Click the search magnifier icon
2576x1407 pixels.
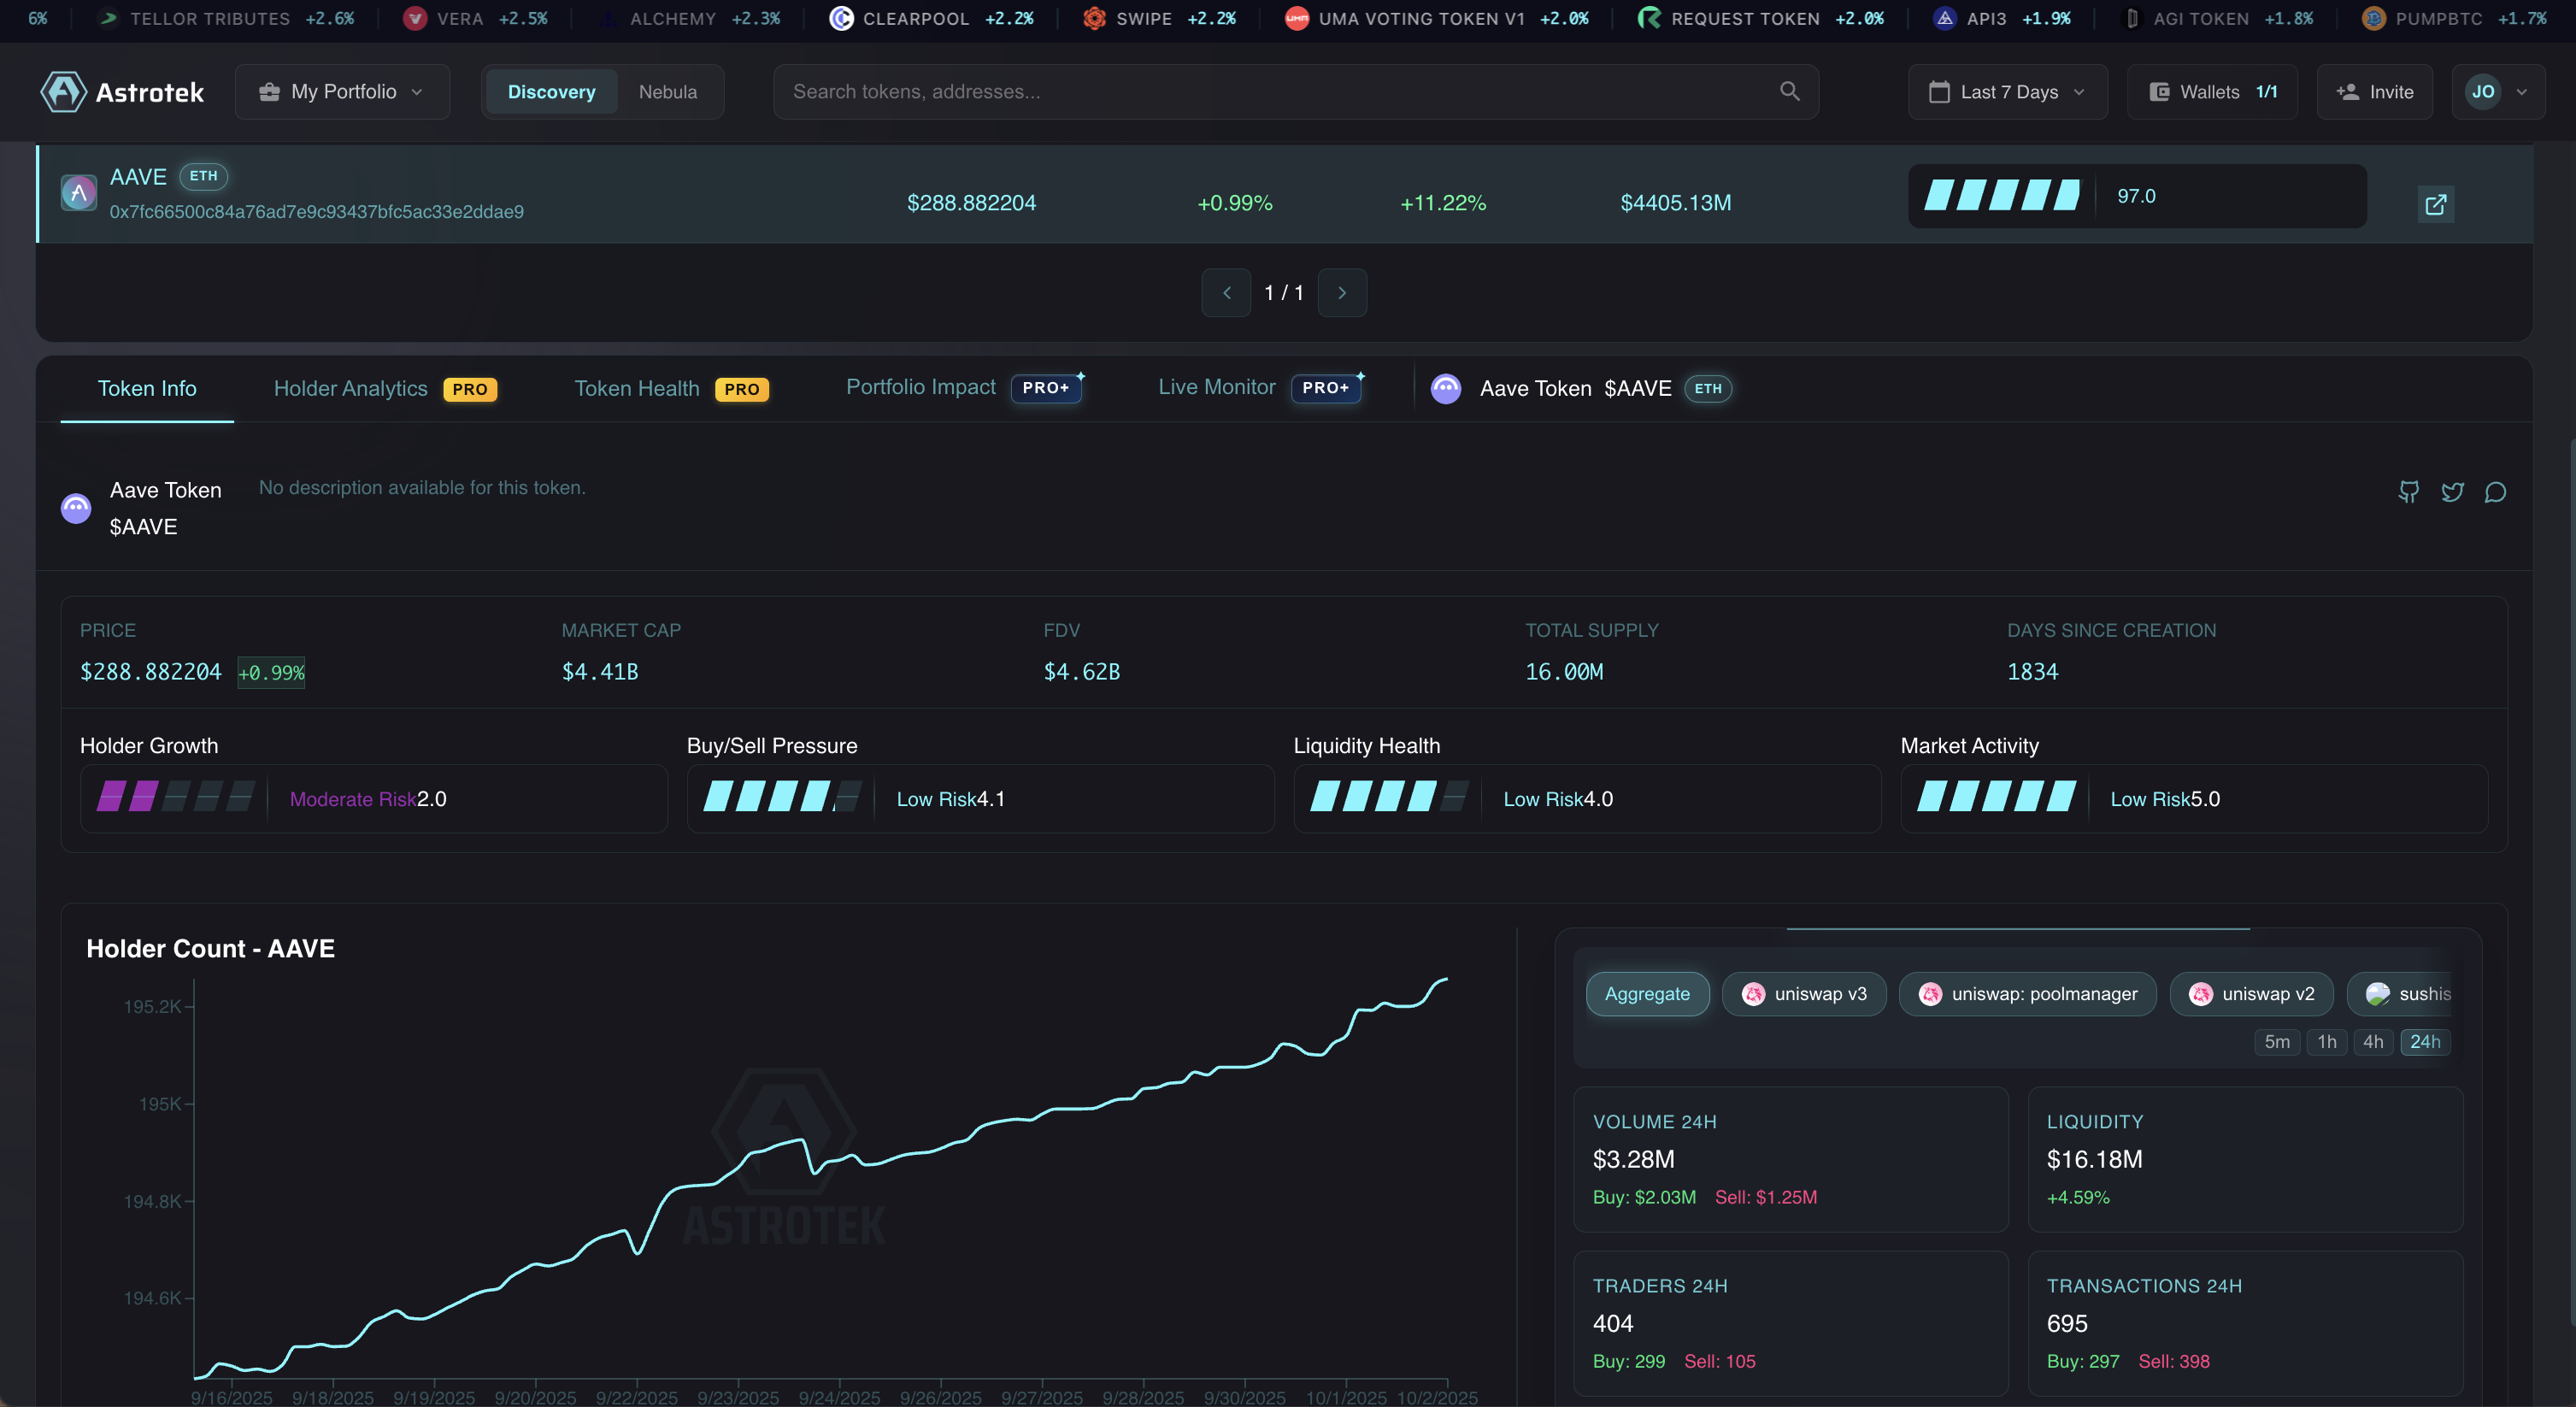click(x=1789, y=92)
